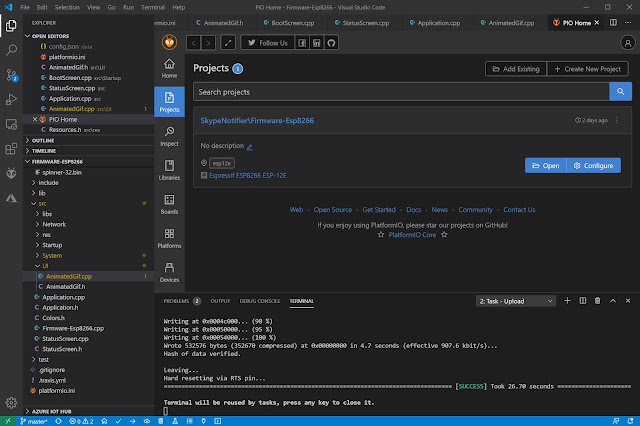Image resolution: width=640 pixels, height=426 pixels.
Task: Switch to the Problems panel tab
Action: point(182,301)
